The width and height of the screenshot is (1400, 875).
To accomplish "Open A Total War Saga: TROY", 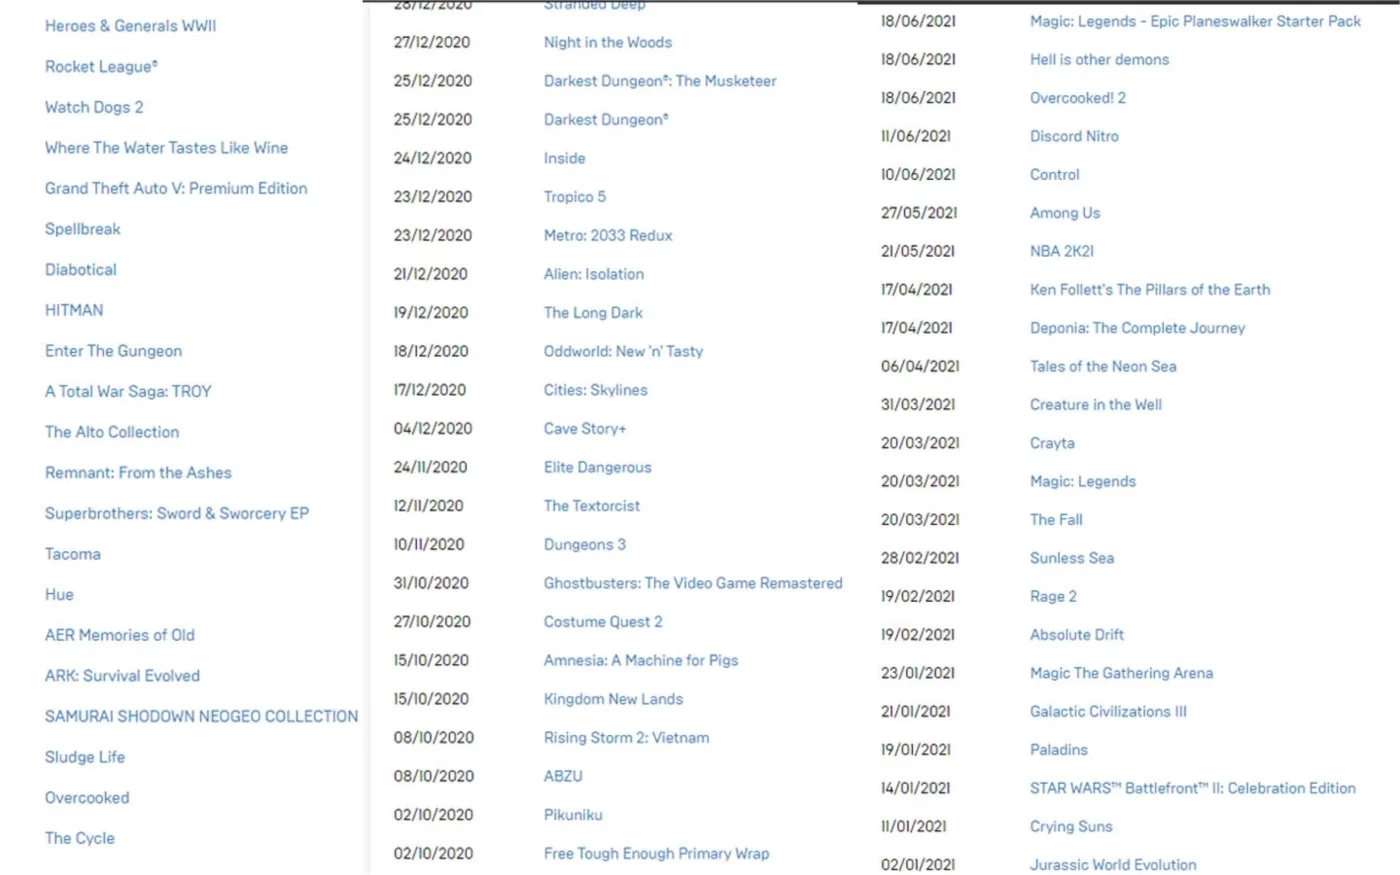I will point(128,392).
